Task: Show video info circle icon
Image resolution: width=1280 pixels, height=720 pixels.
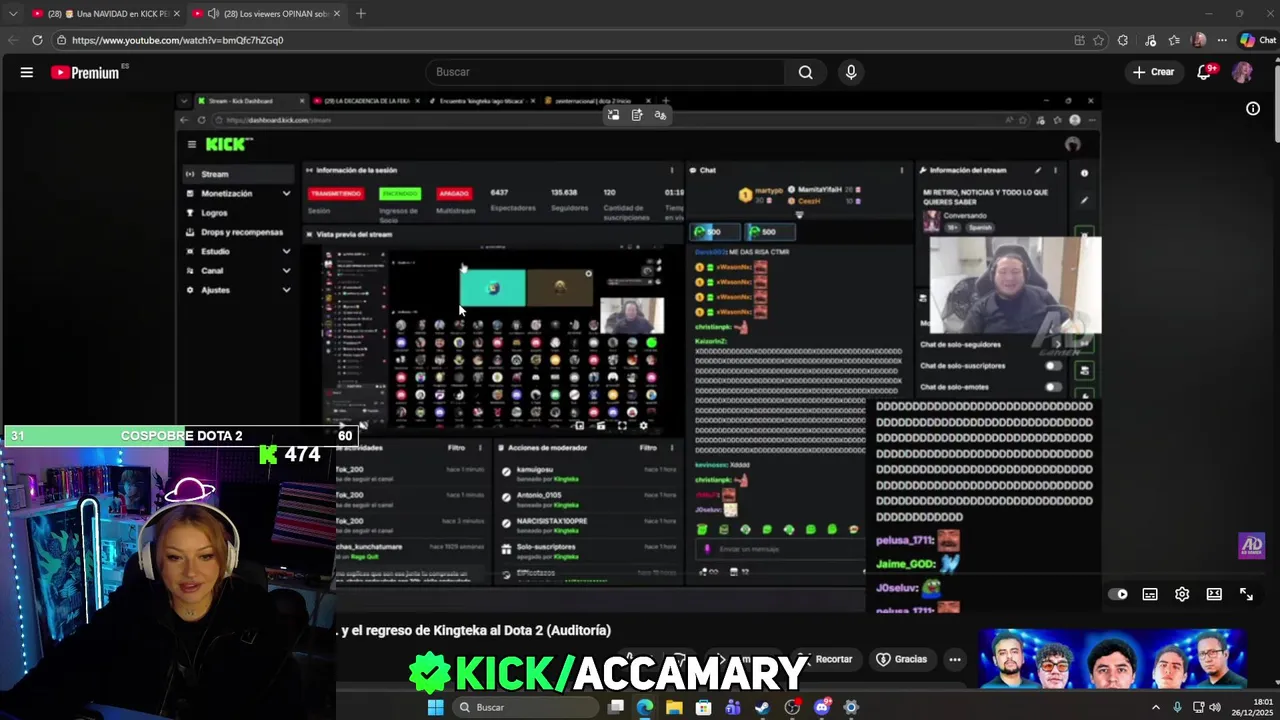Action: click(1253, 109)
